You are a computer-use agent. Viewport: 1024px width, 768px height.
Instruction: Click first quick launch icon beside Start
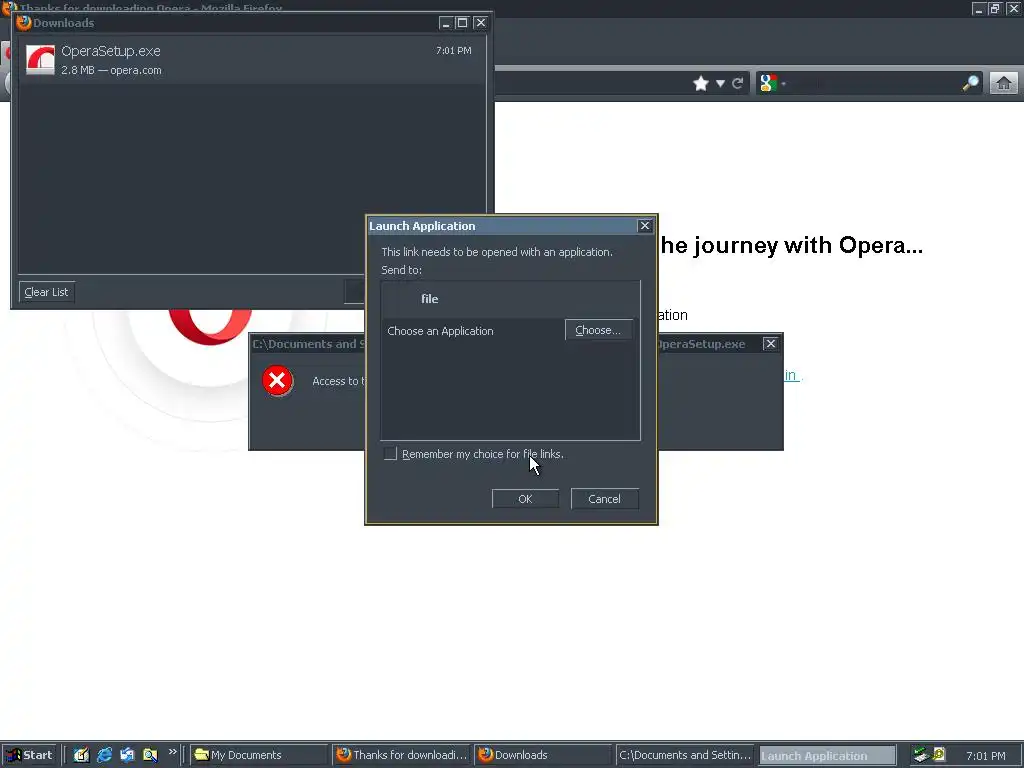[81, 755]
